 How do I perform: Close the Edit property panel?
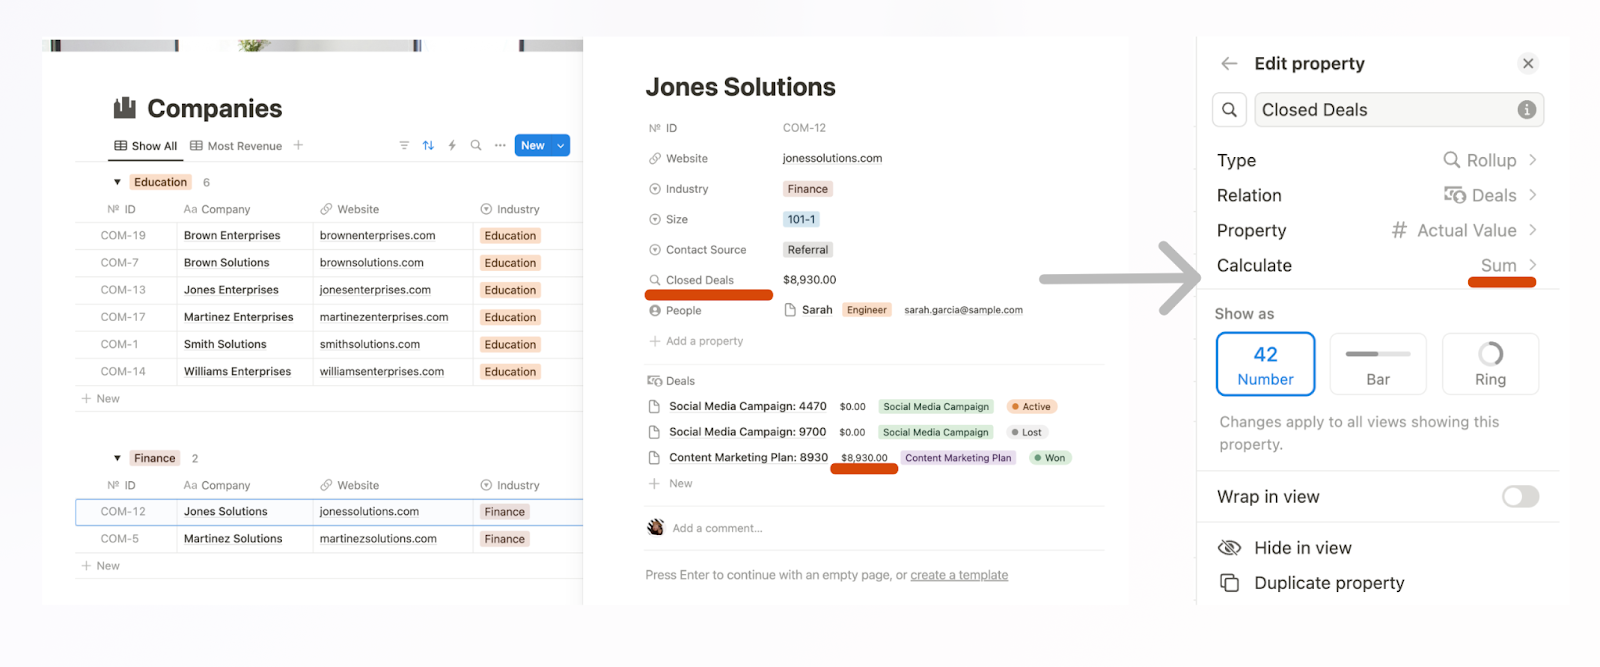pyautogui.click(x=1528, y=63)
